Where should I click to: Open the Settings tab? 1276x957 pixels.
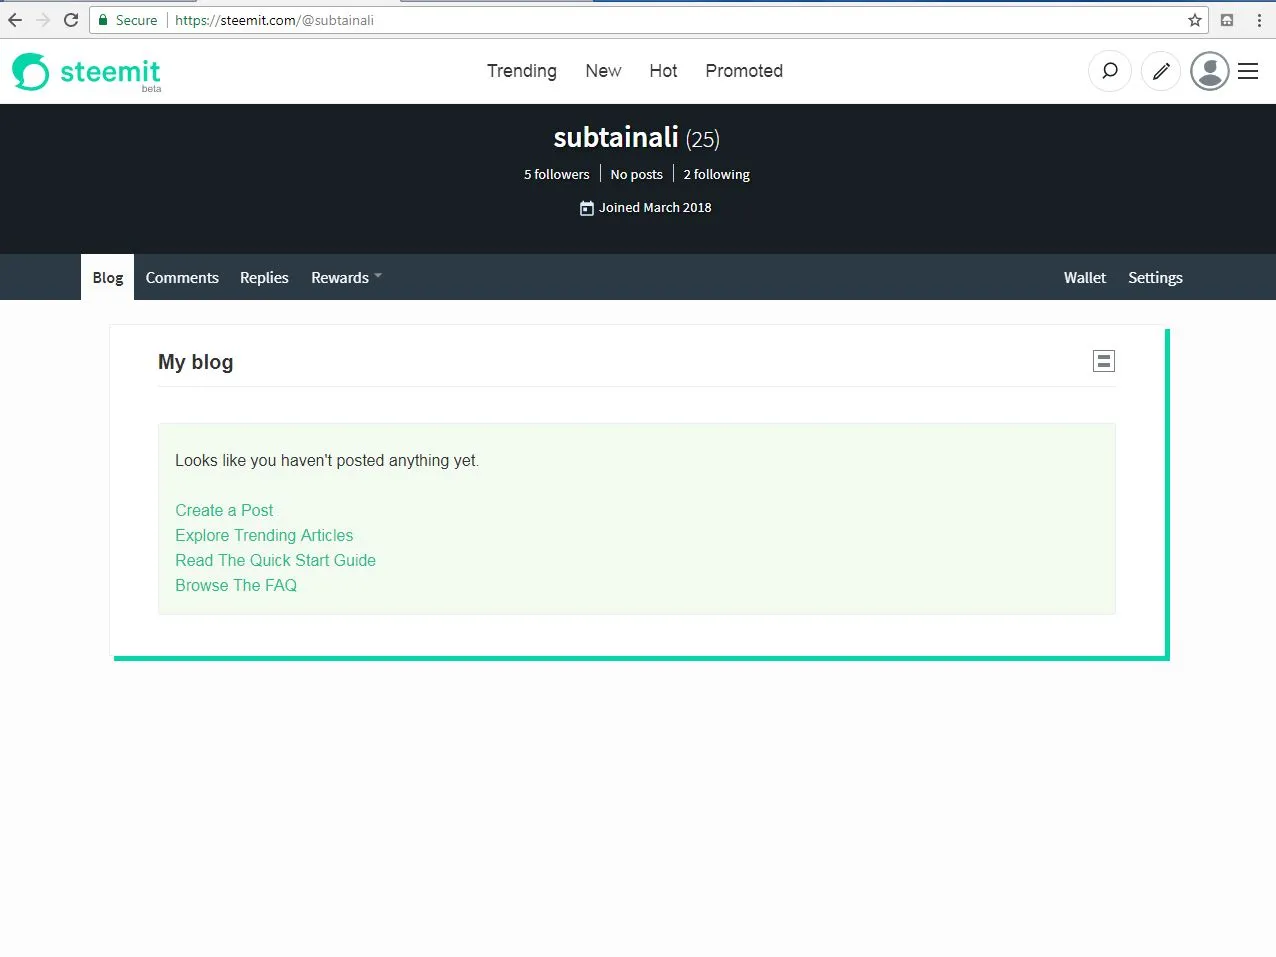pyautogui.click(x=1155, y=278)
